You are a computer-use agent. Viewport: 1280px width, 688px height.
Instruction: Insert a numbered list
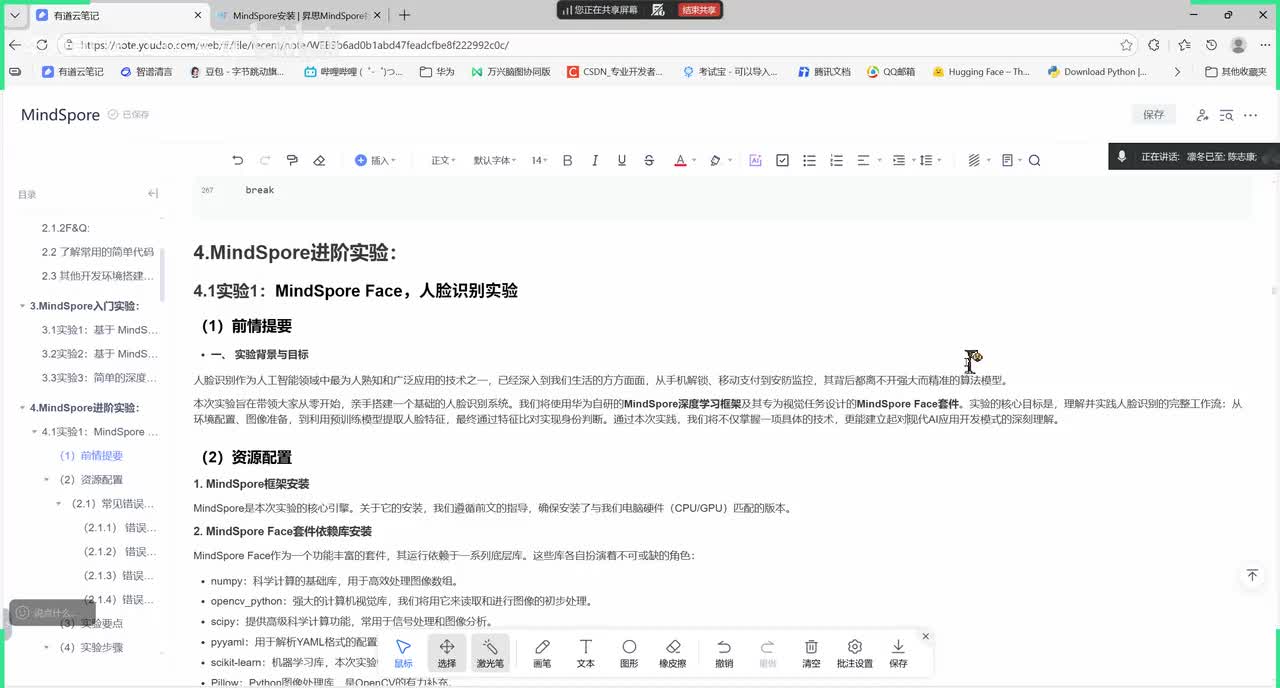tap(836, 160)
